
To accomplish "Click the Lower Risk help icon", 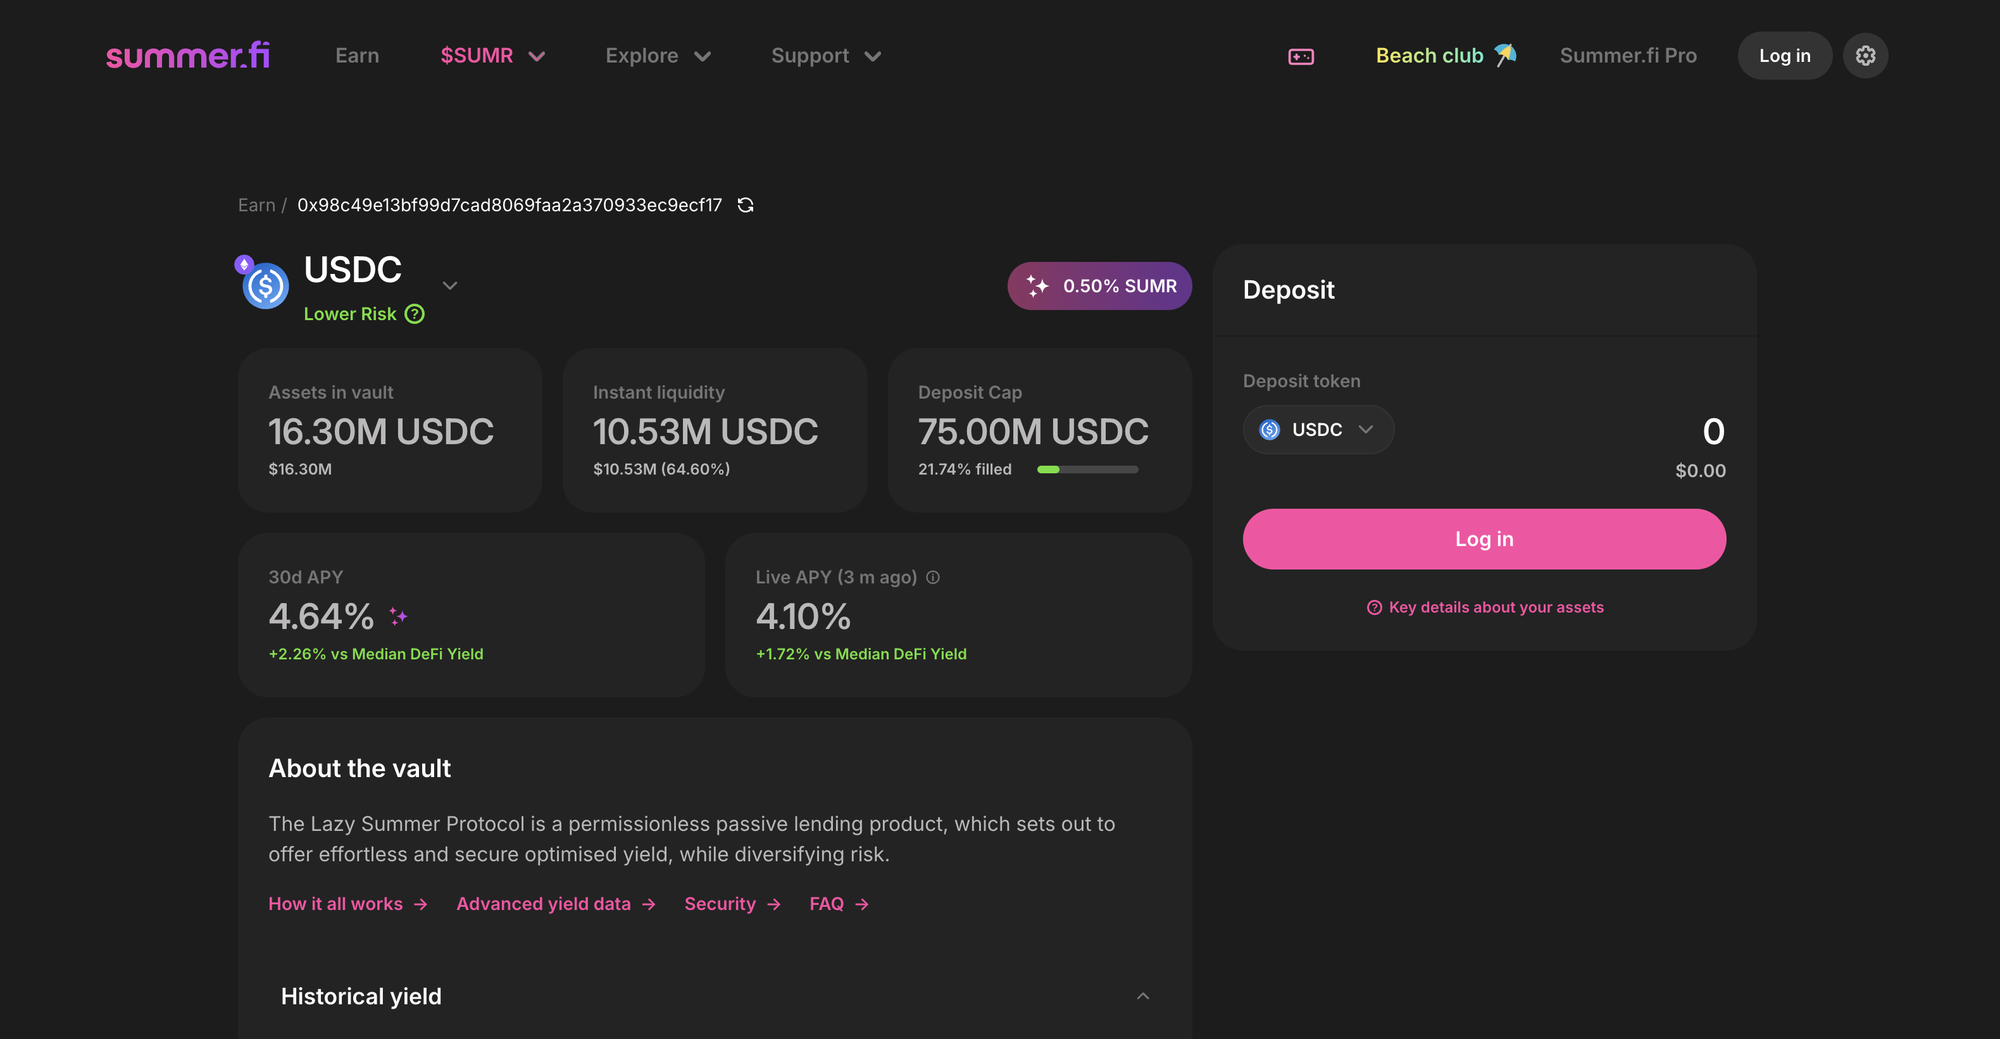I will (x=415, y=314).
